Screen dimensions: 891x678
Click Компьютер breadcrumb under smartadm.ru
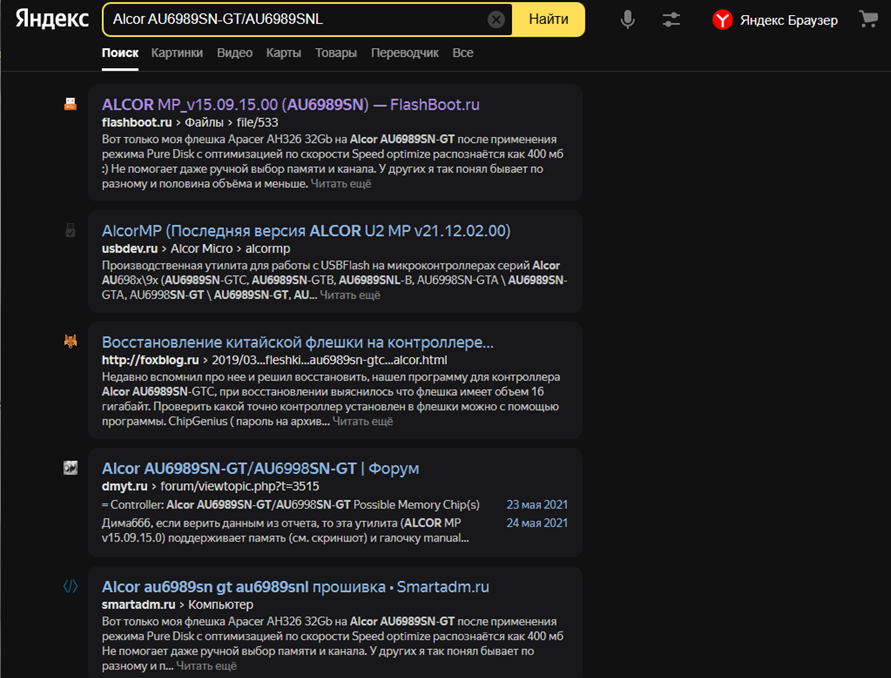220,604
